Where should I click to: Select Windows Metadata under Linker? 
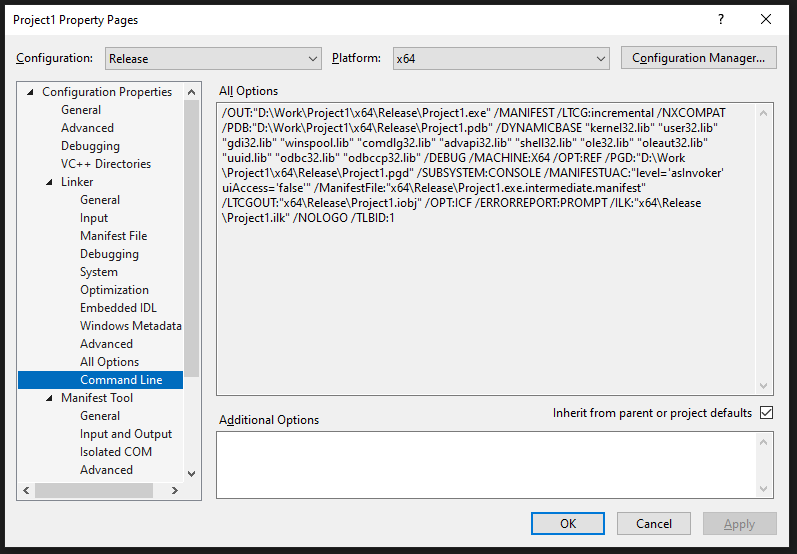[x=130, y=326]
